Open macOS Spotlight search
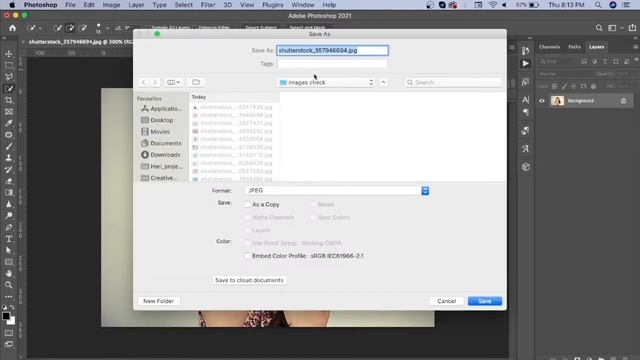This screenshot has height=360, width=640. pos(598,5)
